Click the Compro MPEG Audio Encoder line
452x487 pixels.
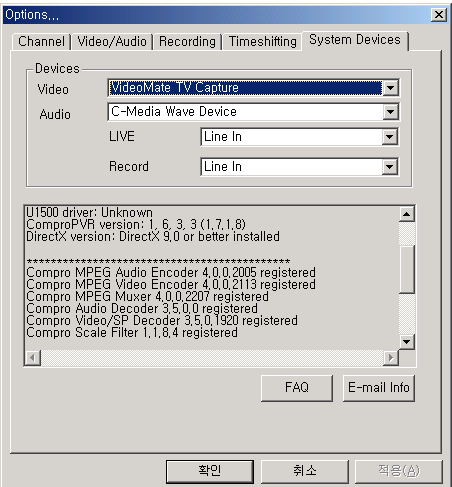tap(171, 273)
